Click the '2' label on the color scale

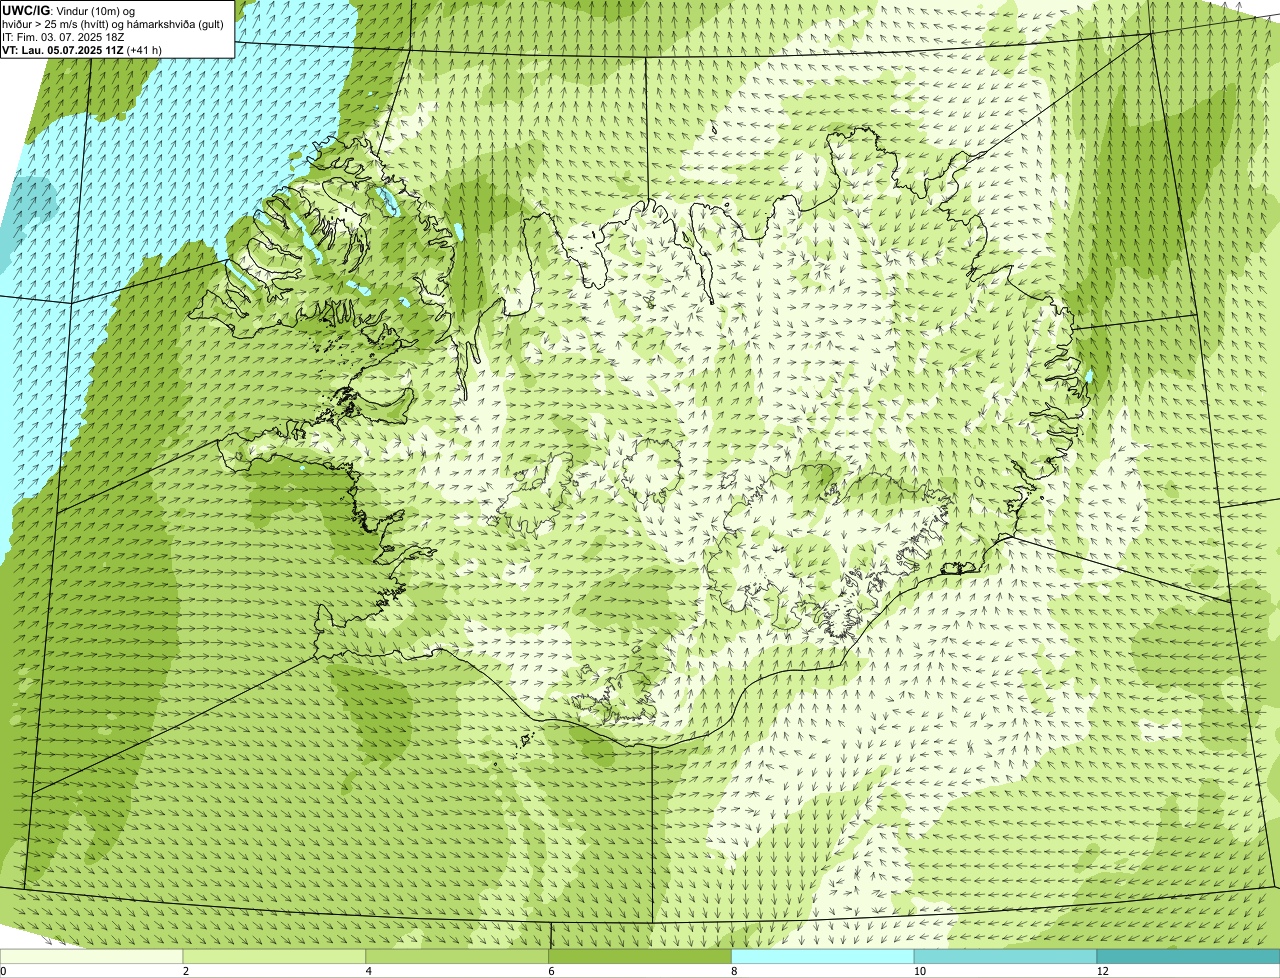click(x=186, y=971)
